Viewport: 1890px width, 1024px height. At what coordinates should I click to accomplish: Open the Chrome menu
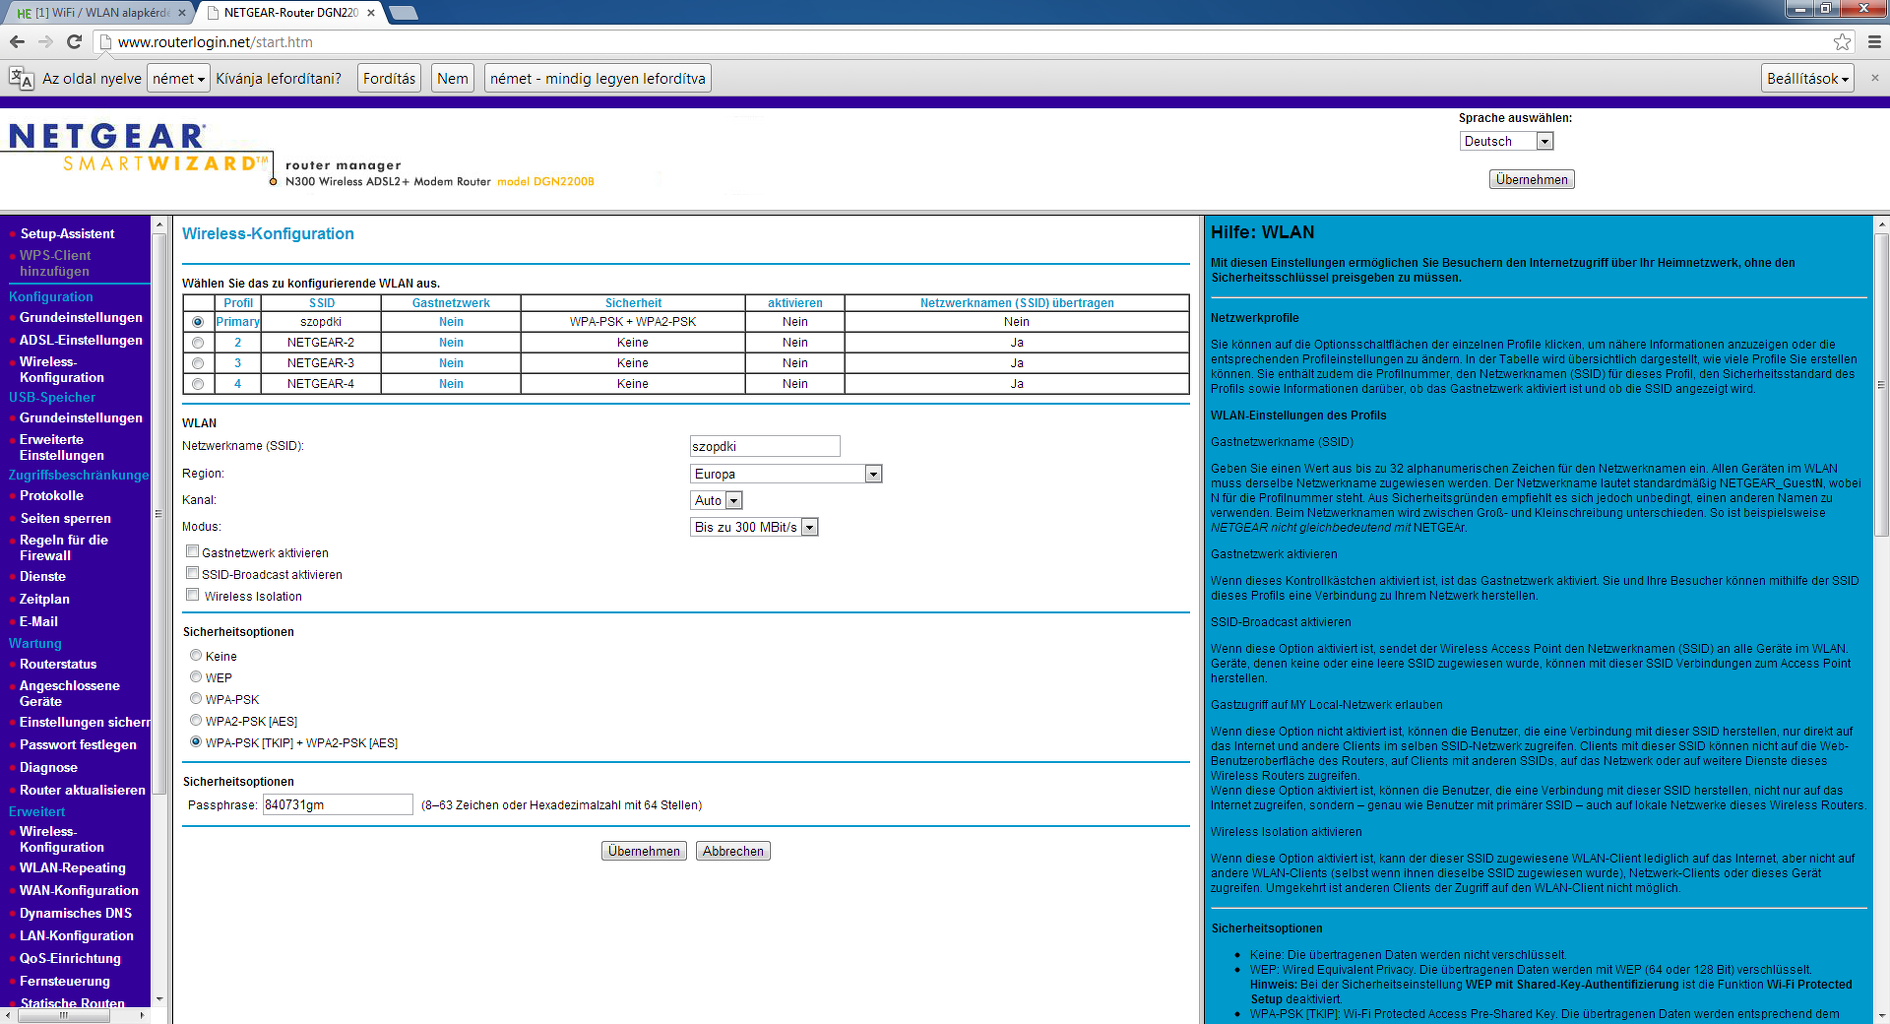1874,42
